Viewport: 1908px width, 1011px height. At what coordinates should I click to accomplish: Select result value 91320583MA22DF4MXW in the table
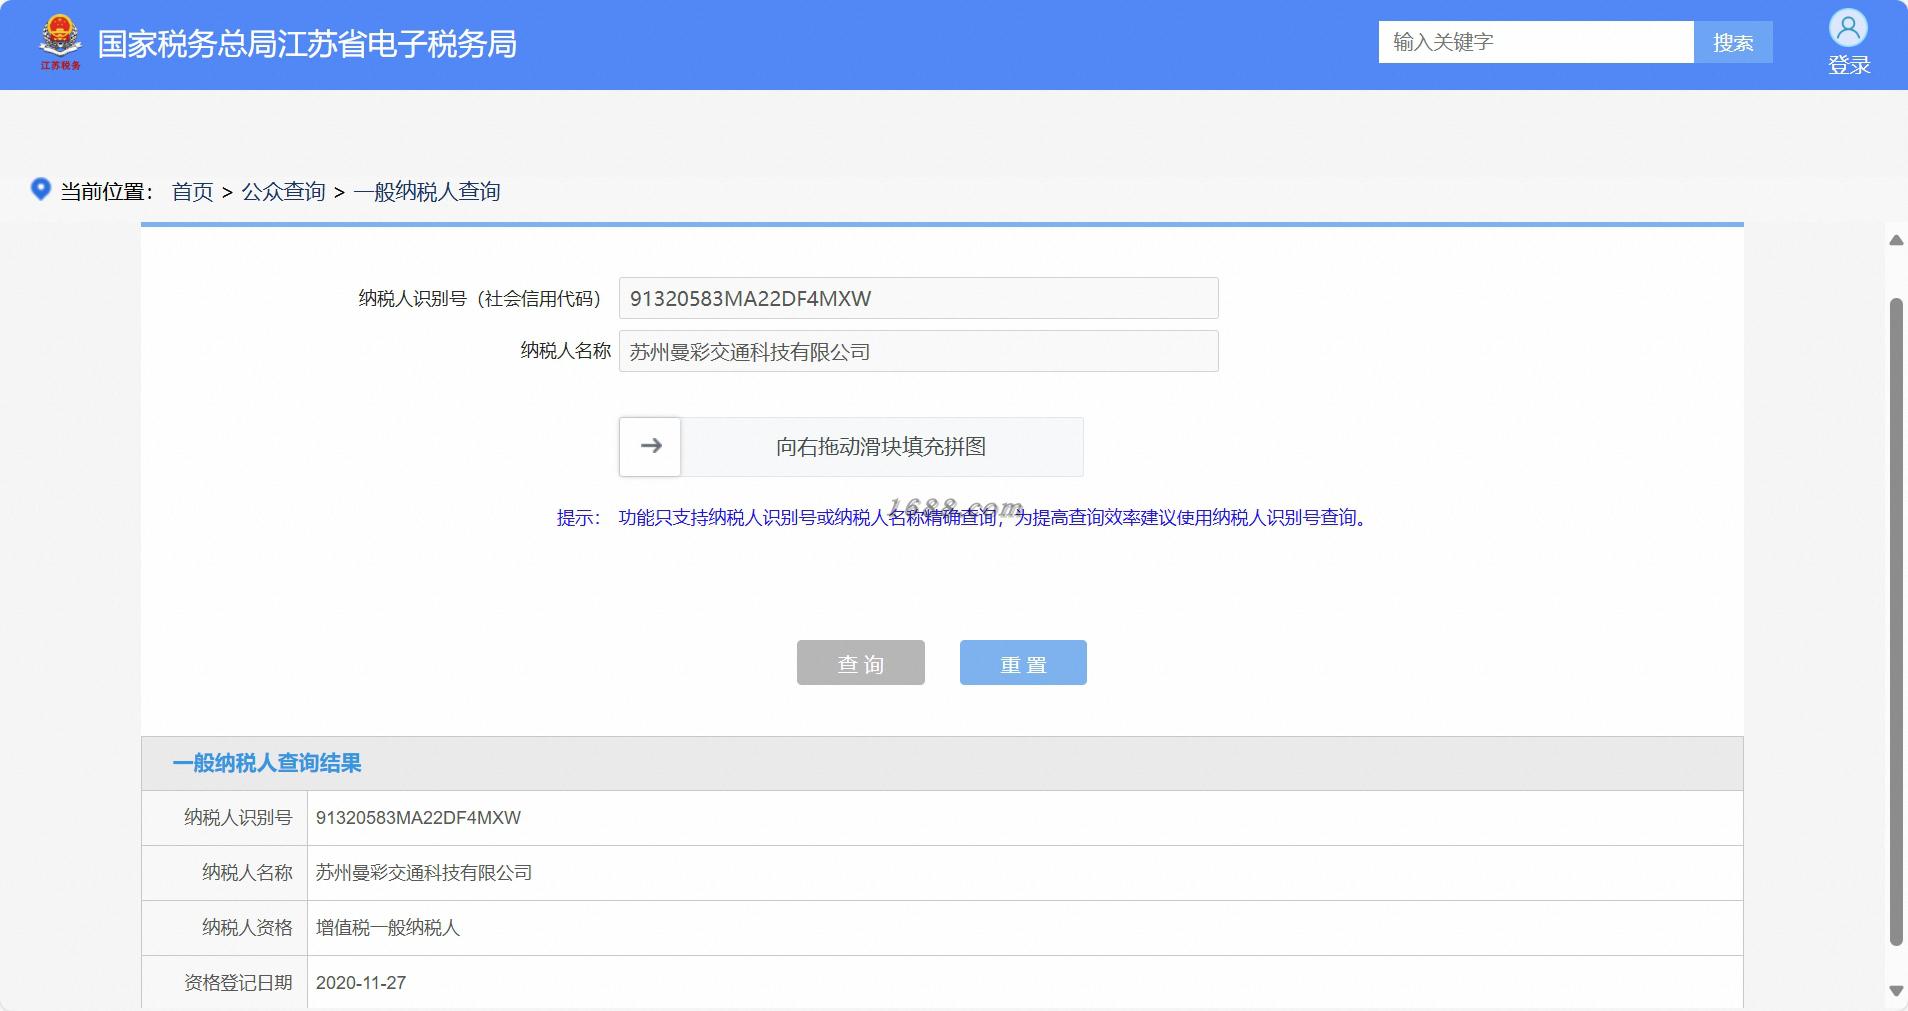point(418,818)
